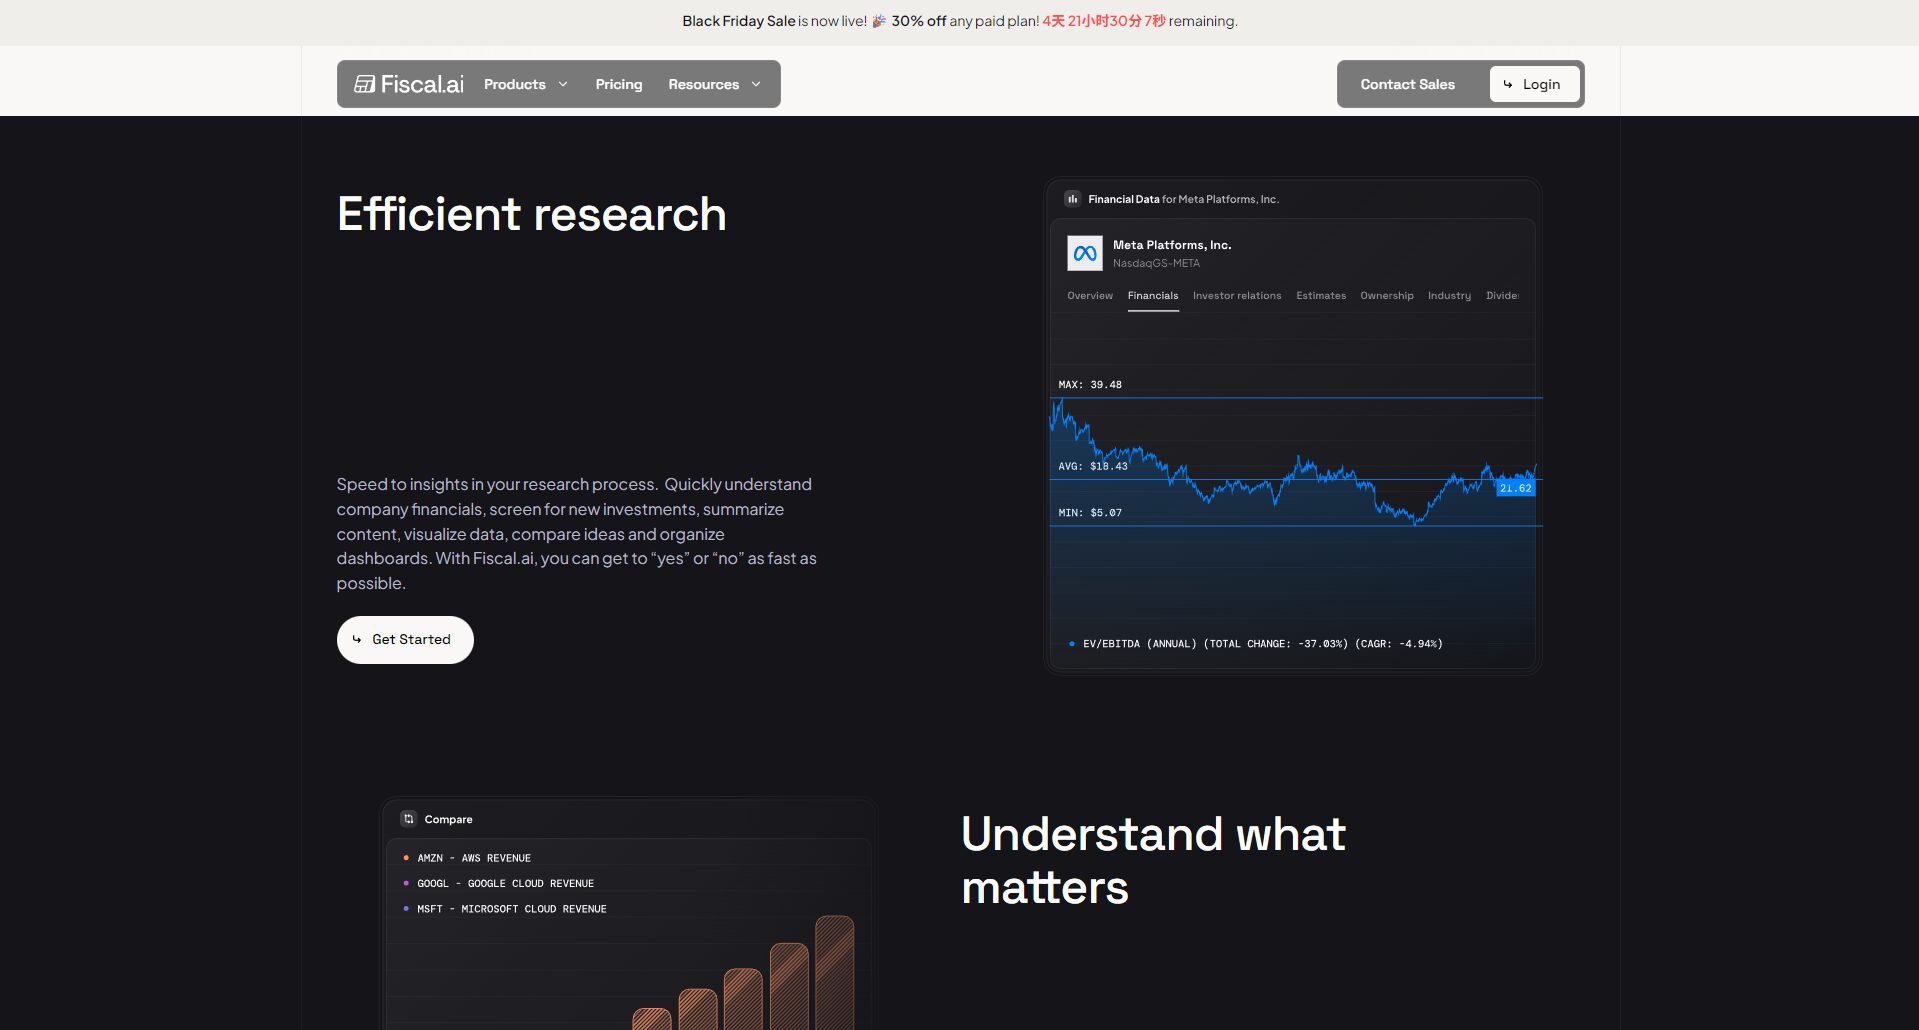Toggle the MSFT Microsoft Cloud Revenue dot
This screenshot has width=1919, height=1030.
coord(405,908)
